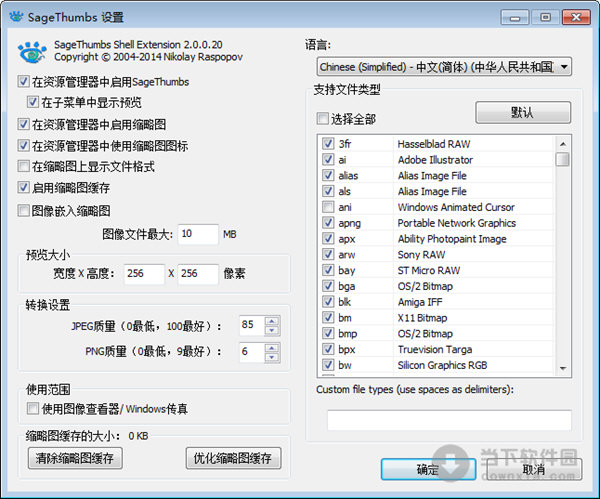Uncheck the ai file type

click(328, 159)
